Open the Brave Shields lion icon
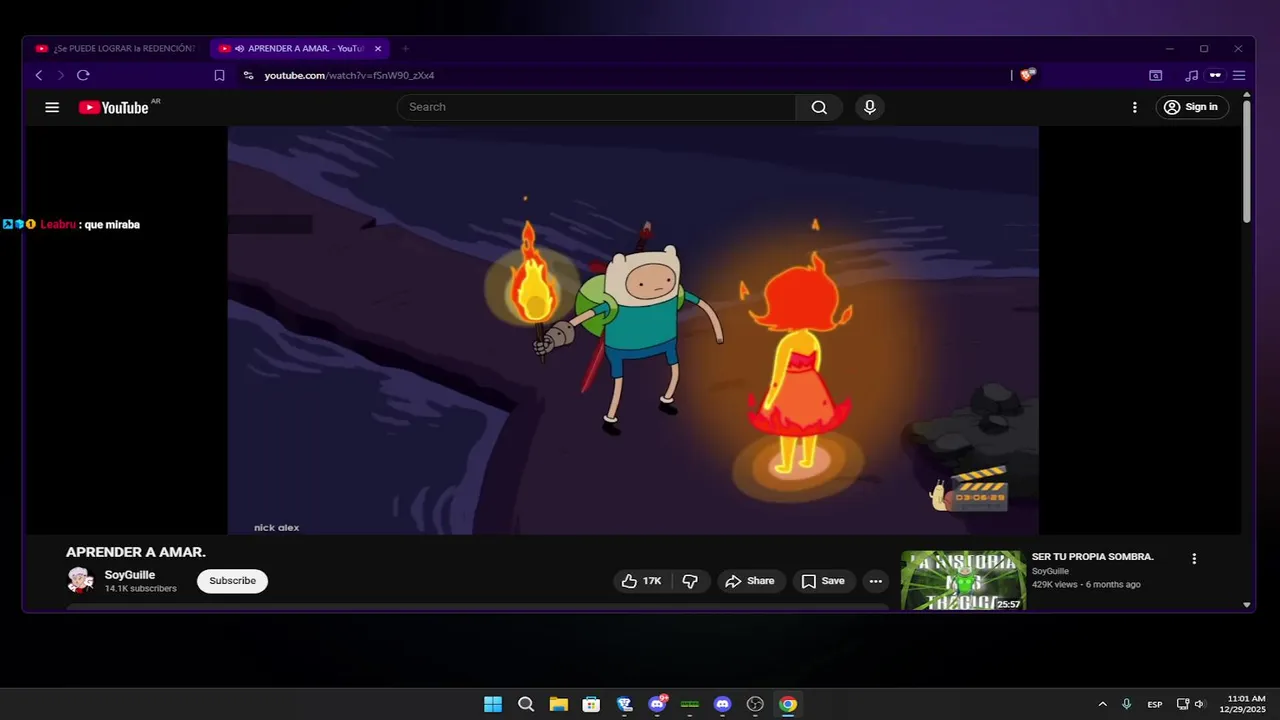Viewport: 1280px width, 720px height. pyautogui.click(x=1027, y=75)
